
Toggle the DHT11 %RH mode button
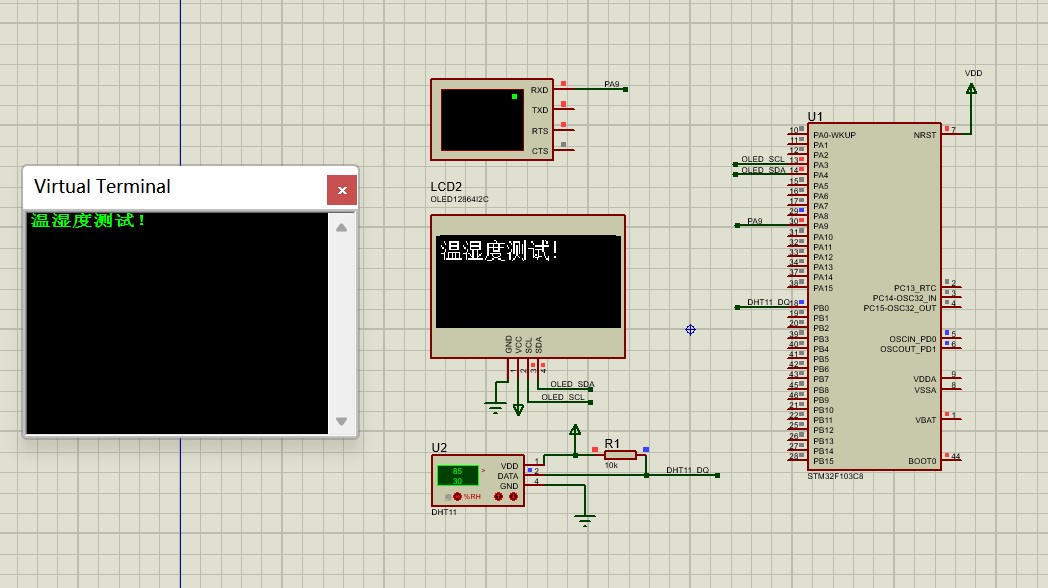(457, 496)
